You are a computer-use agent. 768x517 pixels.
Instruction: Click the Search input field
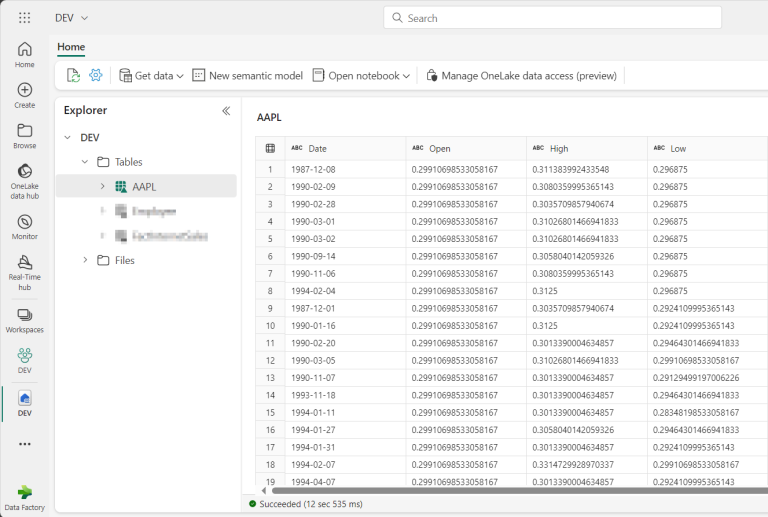(552, 18)
